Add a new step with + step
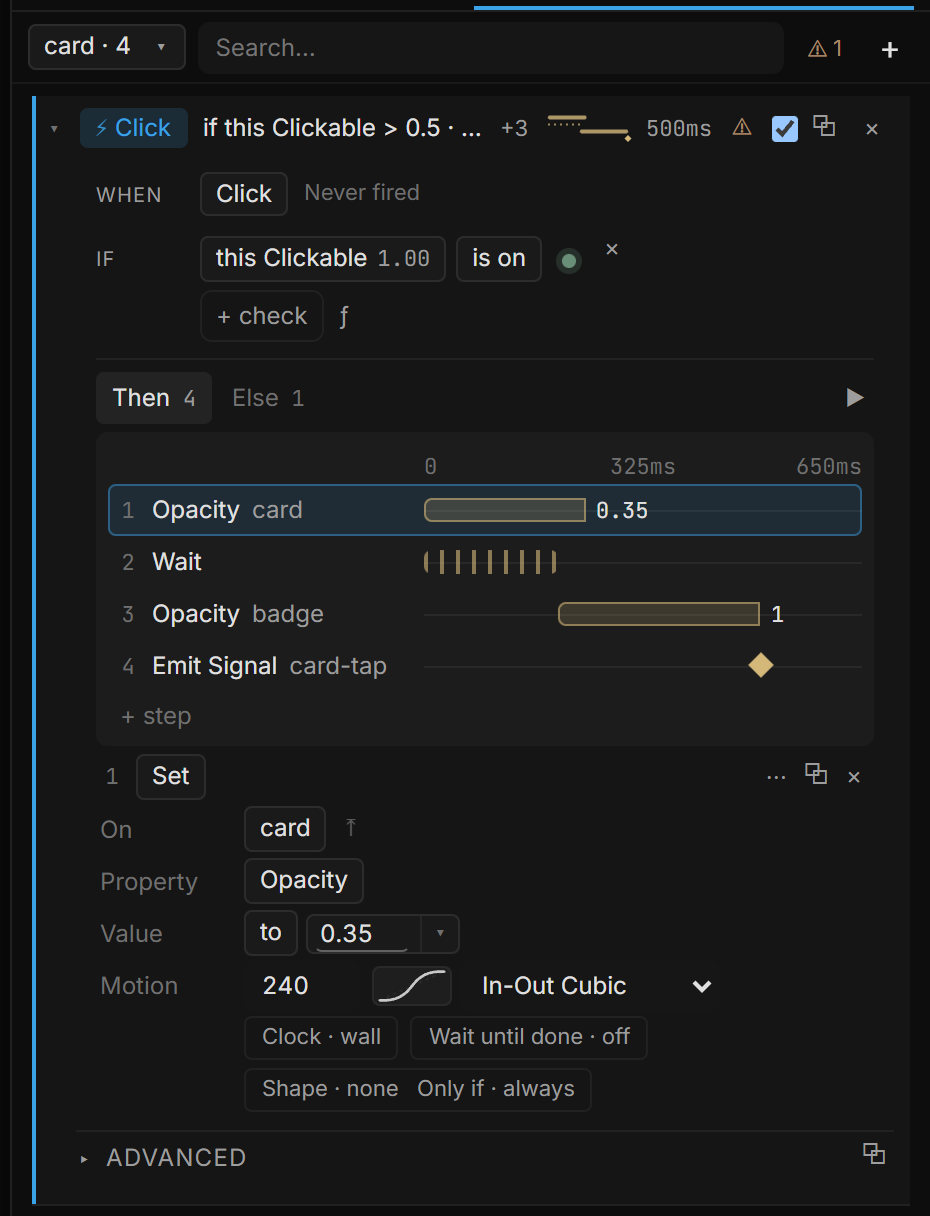 (156, 717)
